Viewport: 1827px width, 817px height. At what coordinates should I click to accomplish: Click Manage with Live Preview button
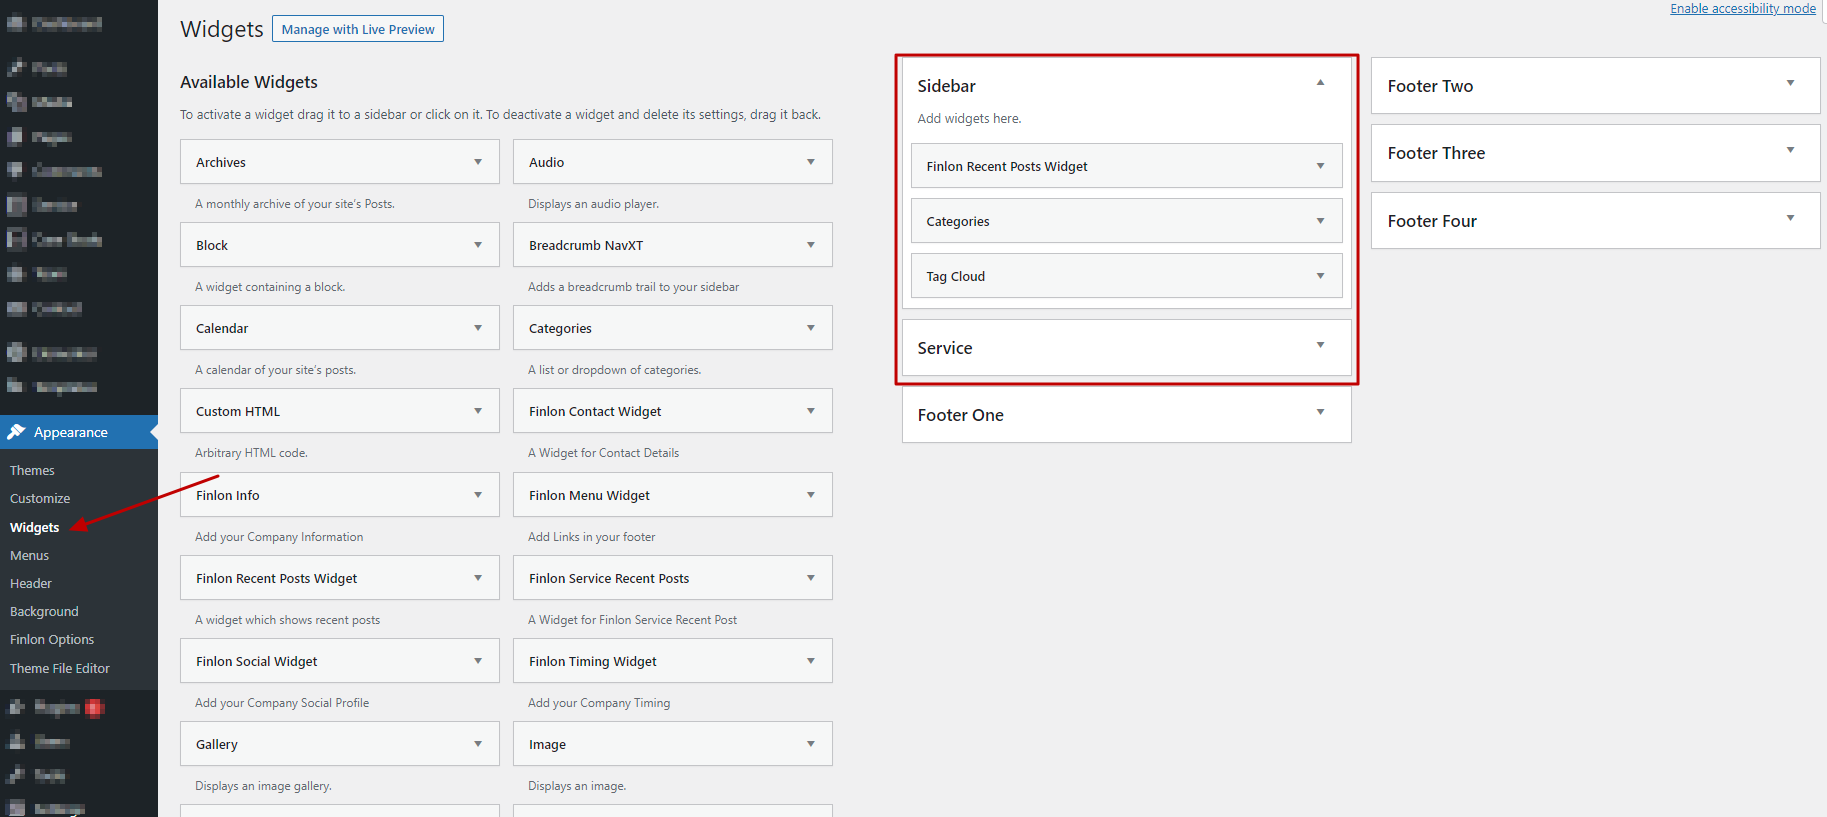(x=358, y=29)
